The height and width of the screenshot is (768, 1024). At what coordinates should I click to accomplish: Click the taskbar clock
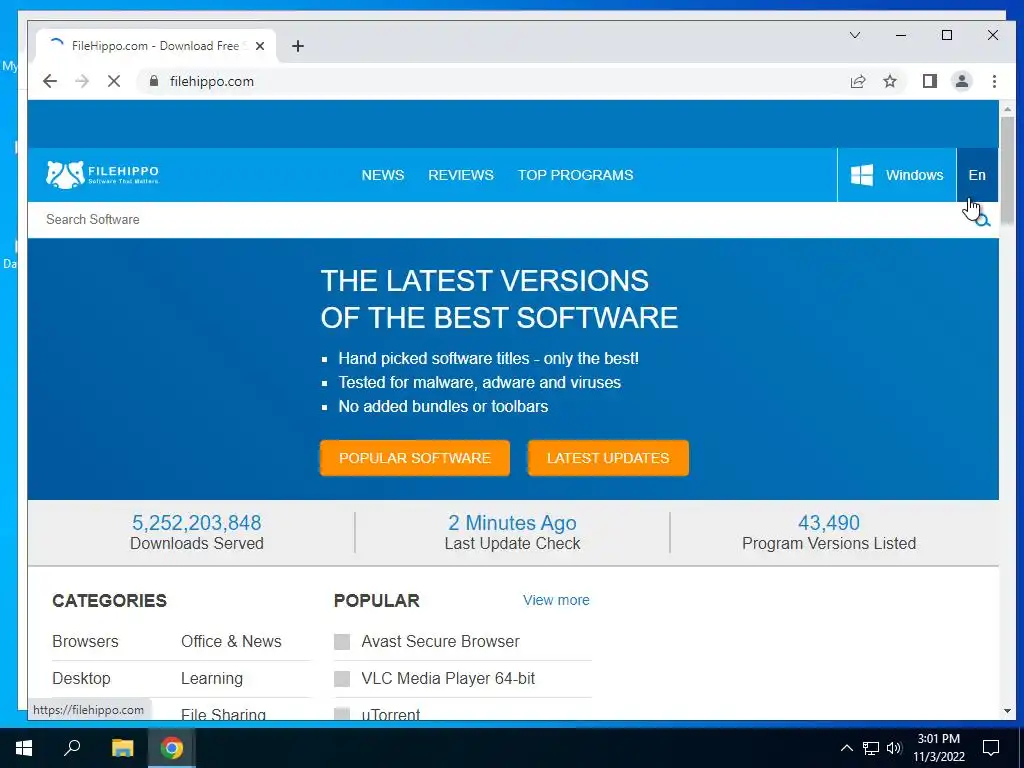click(x=938, y=748)
